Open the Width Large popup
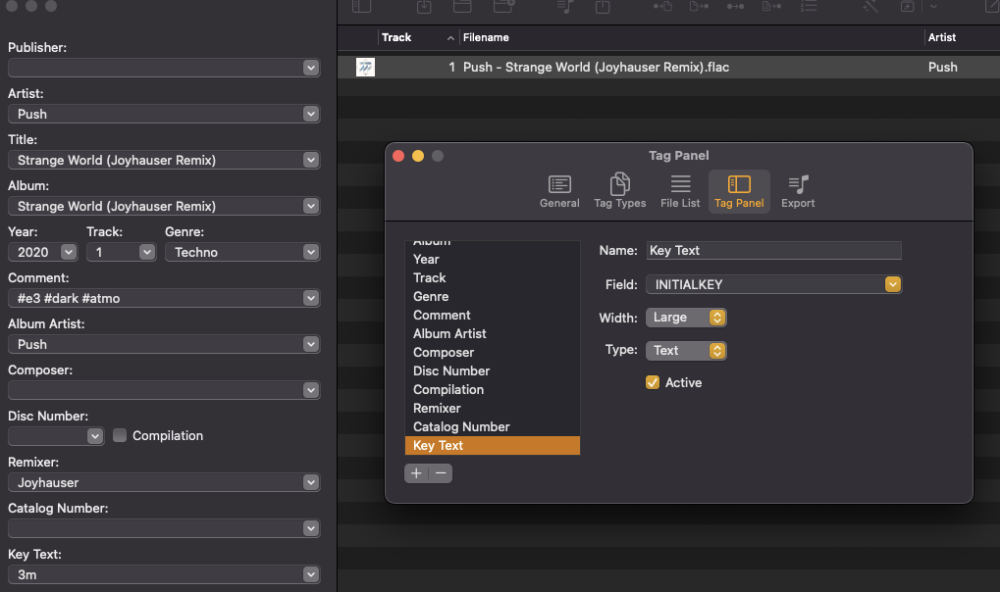 [x=686, y=317]
